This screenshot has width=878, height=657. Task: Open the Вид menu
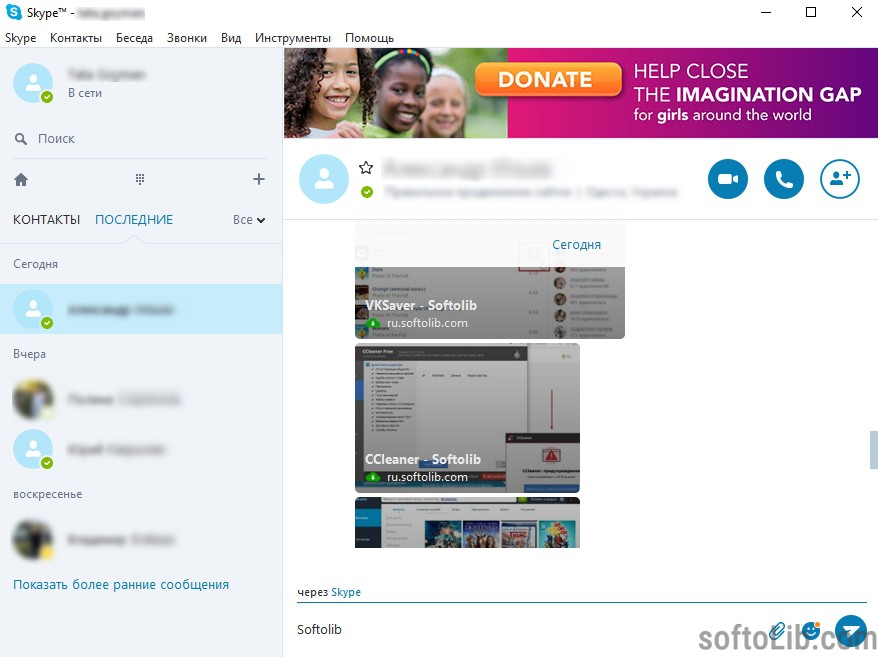(231, 38)
